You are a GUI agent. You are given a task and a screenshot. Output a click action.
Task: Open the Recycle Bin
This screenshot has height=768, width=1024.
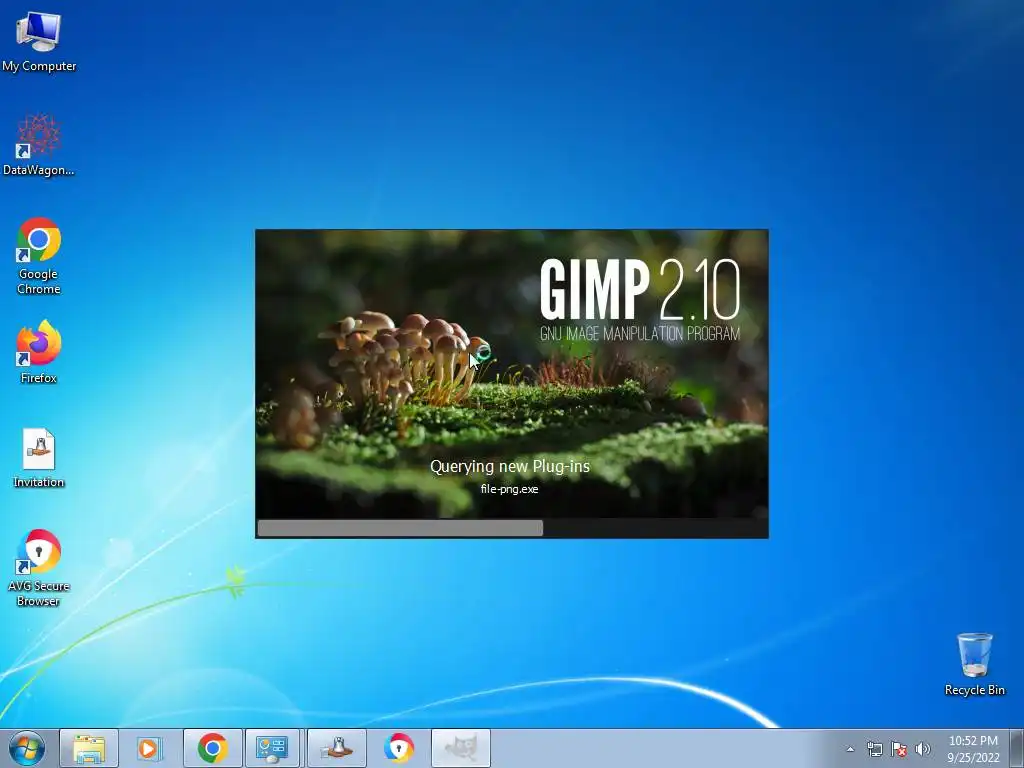(974, 664)
